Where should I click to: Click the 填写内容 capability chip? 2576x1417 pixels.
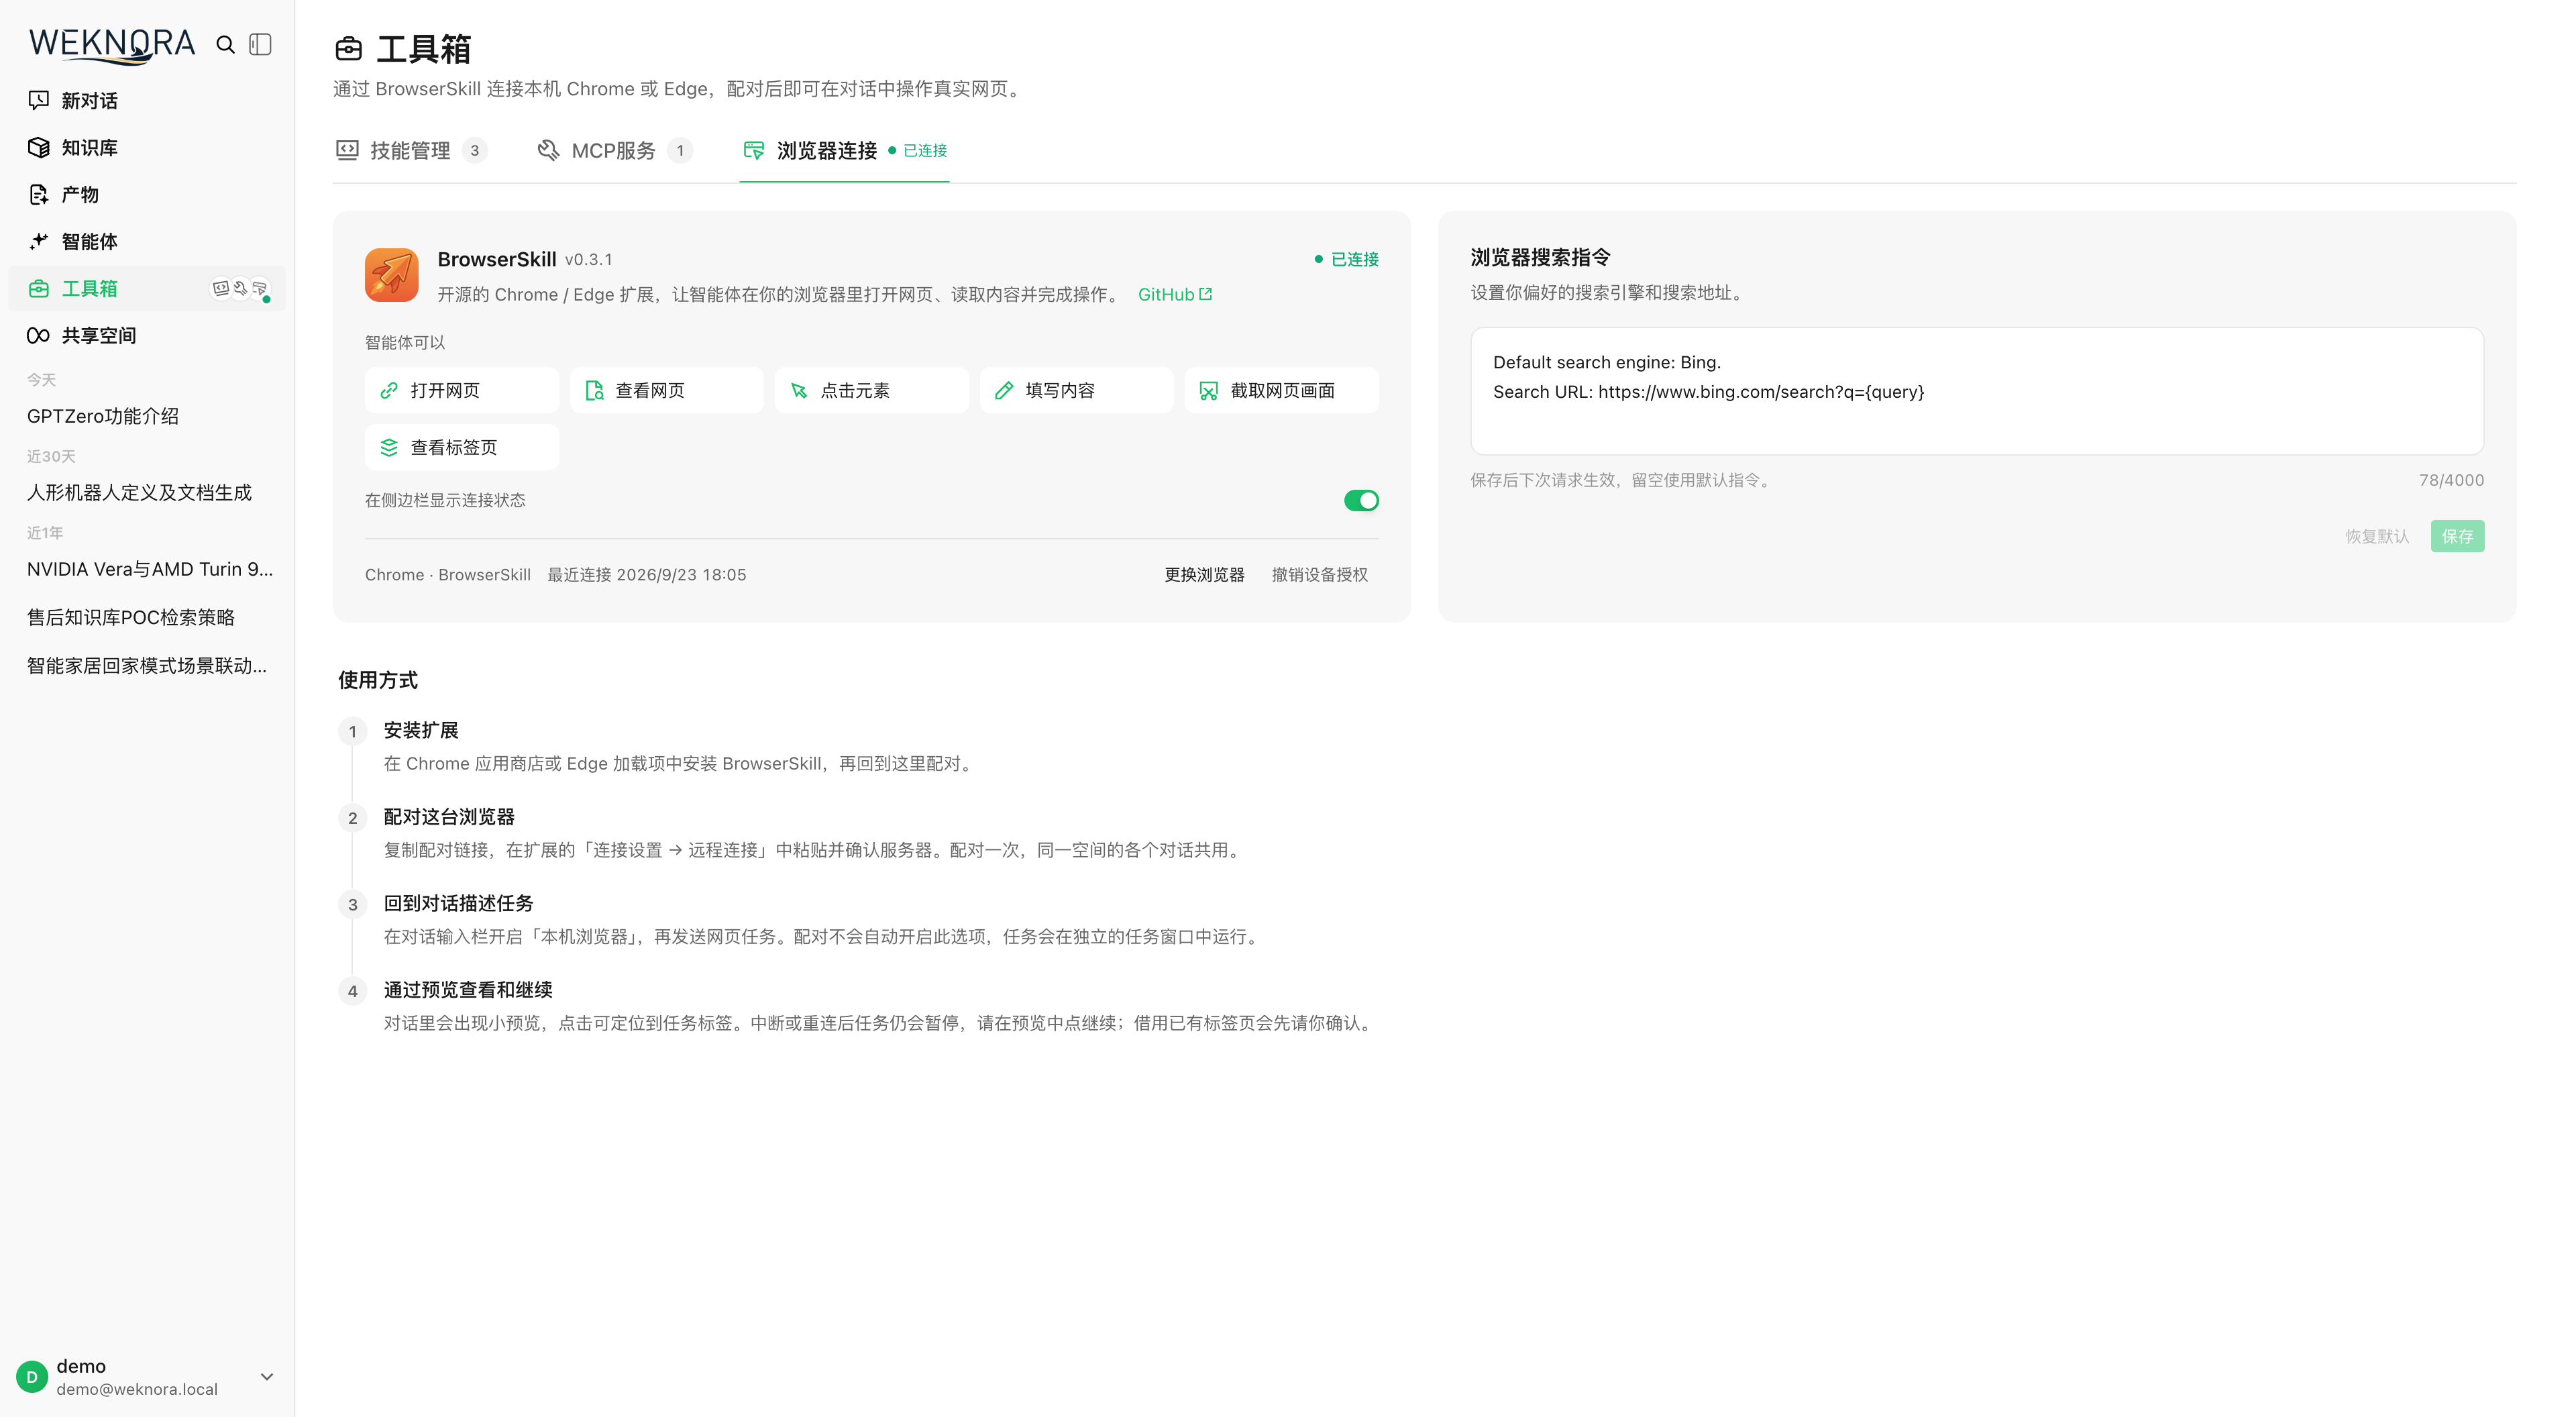[1077, 390]
